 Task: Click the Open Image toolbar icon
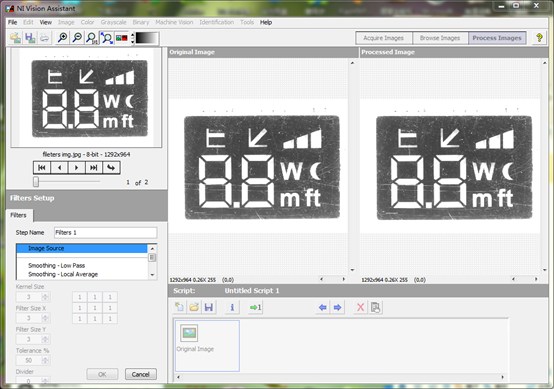(x=16, y=38)
